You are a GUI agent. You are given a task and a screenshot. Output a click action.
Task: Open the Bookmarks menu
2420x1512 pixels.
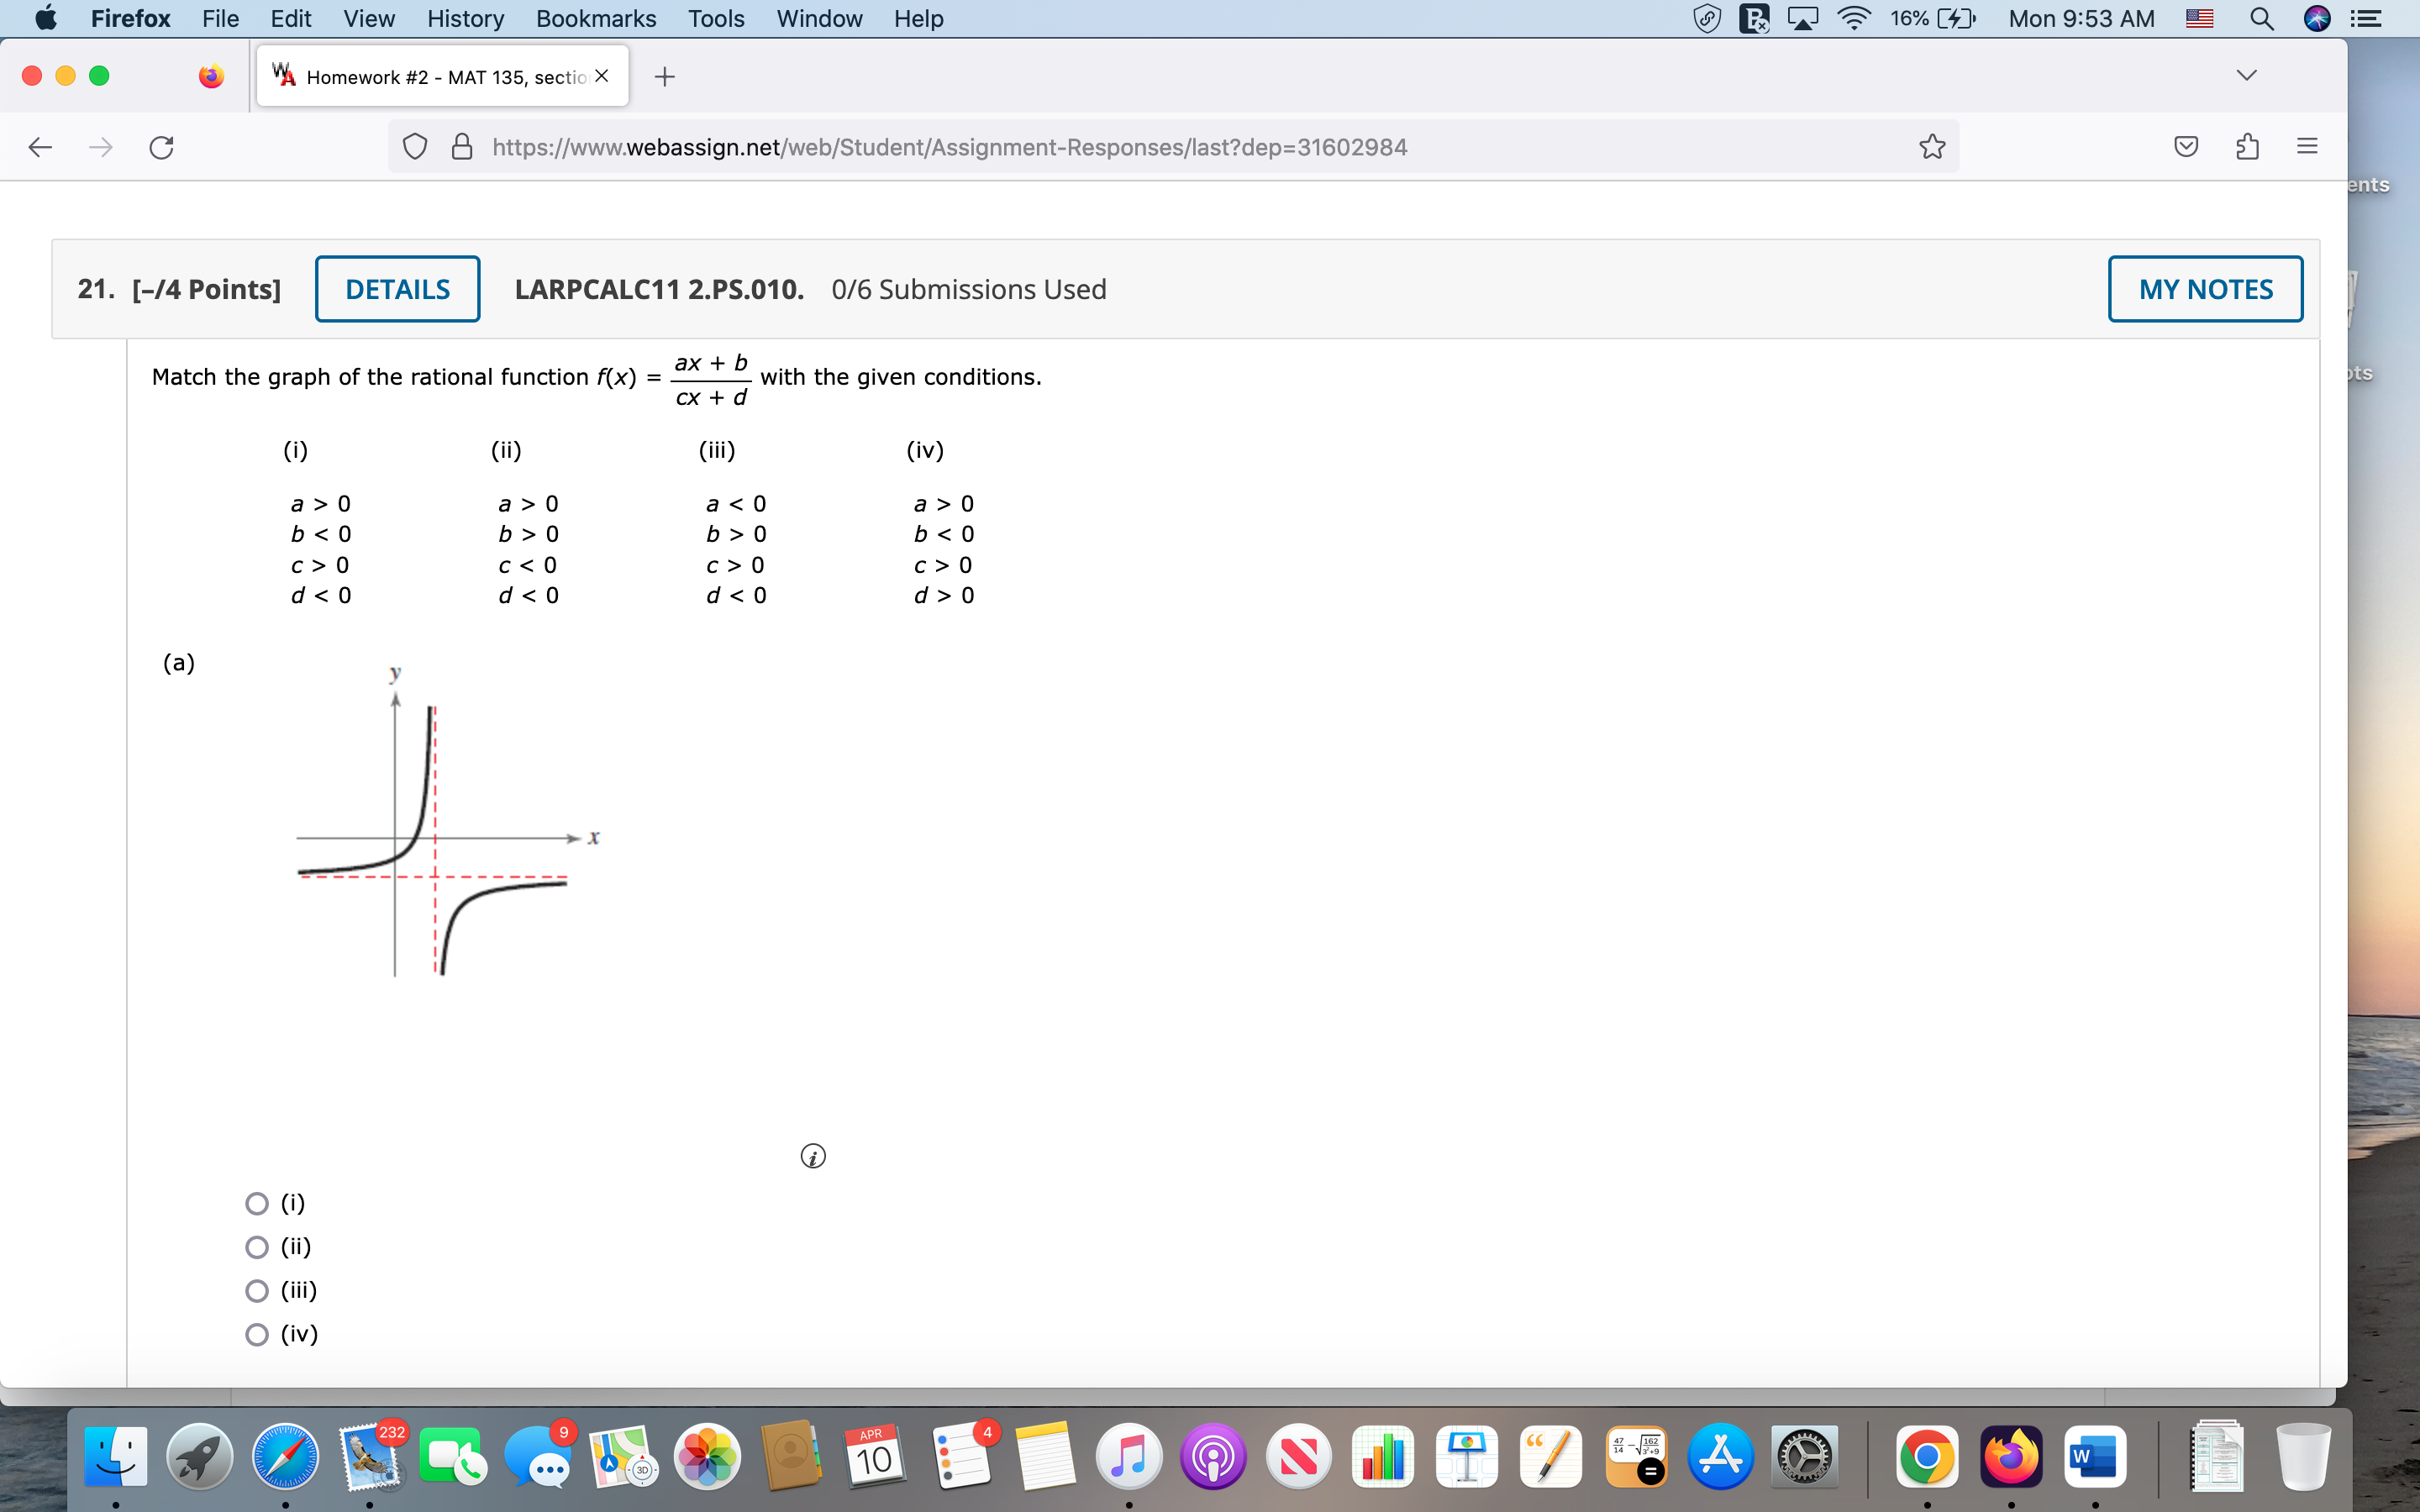596,19
